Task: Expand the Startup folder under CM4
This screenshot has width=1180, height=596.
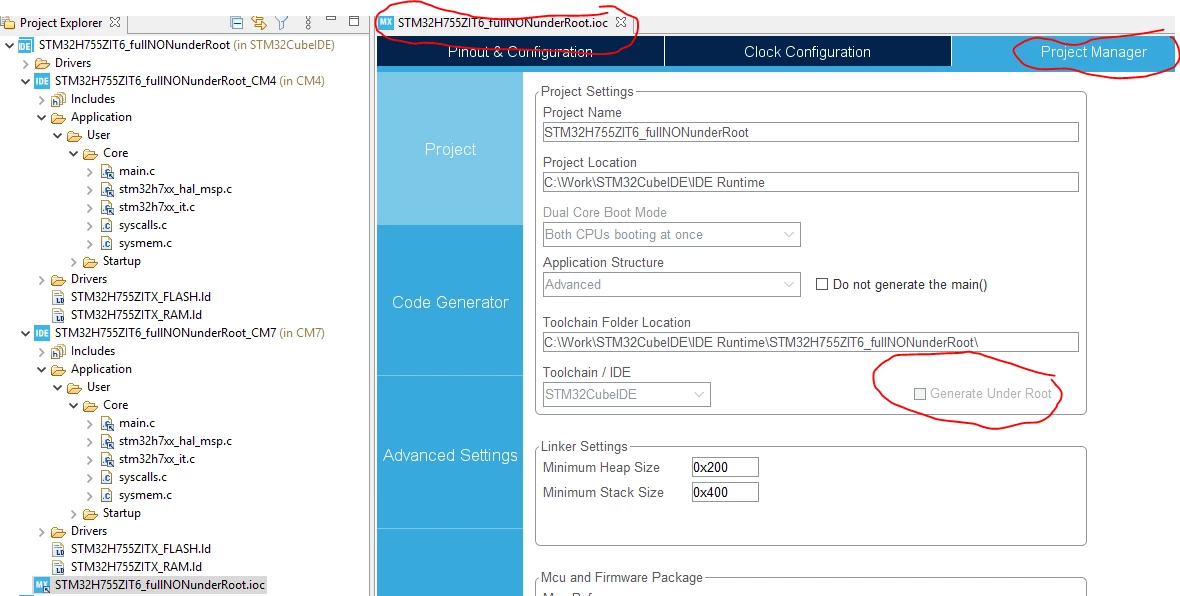Action: (74, 262)
